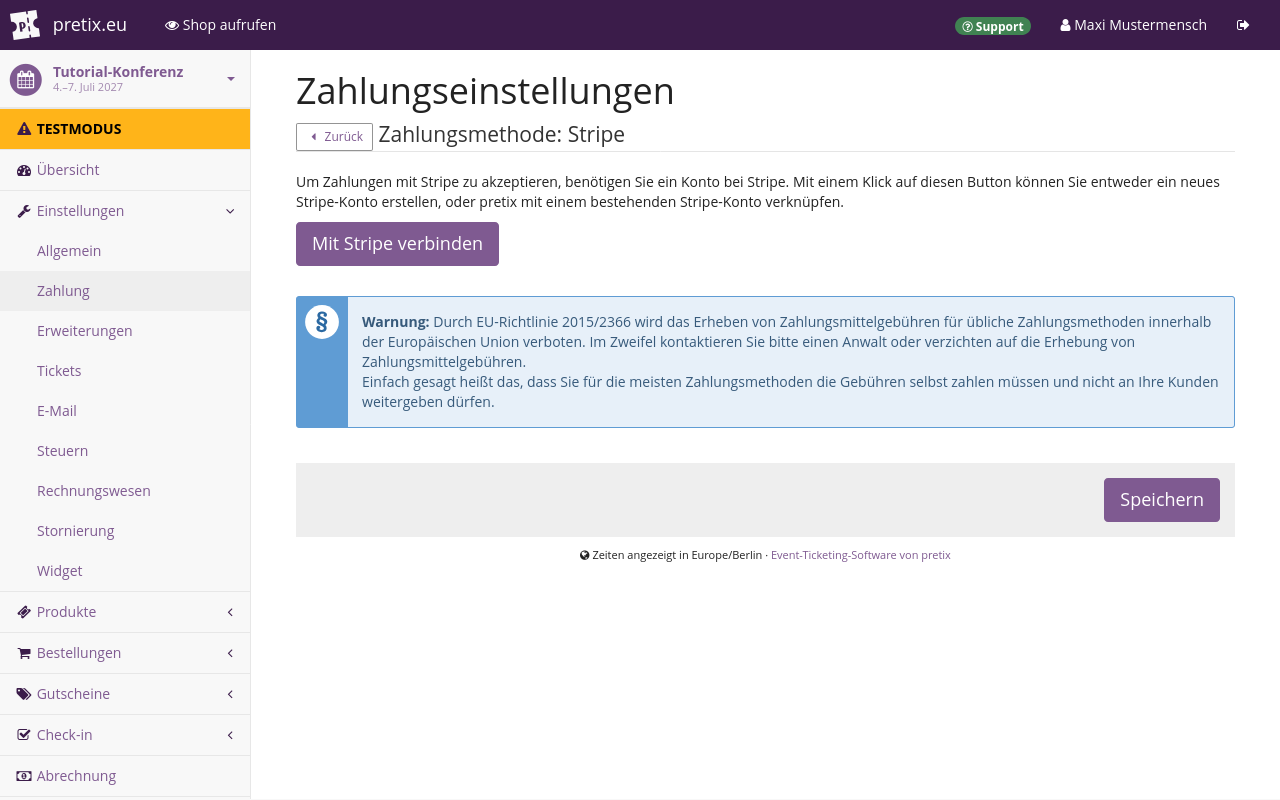Open the Shop aufrufen link
This screenshot has height=800, width=1280.
click(220, 25)
